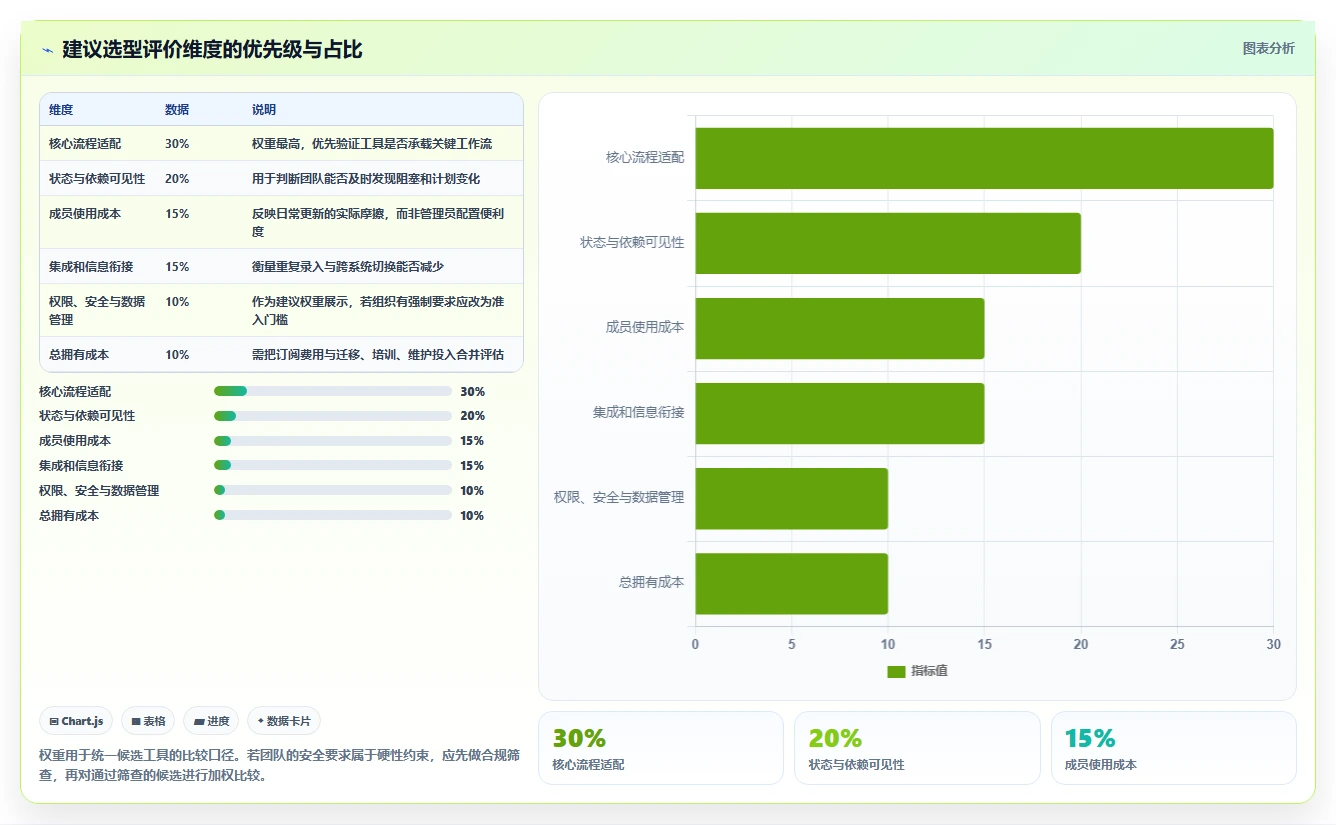Open the 20% 状态与依赖可见性 data card
The height and width of the screenshot is (825, 1336).
coord(917,748)
